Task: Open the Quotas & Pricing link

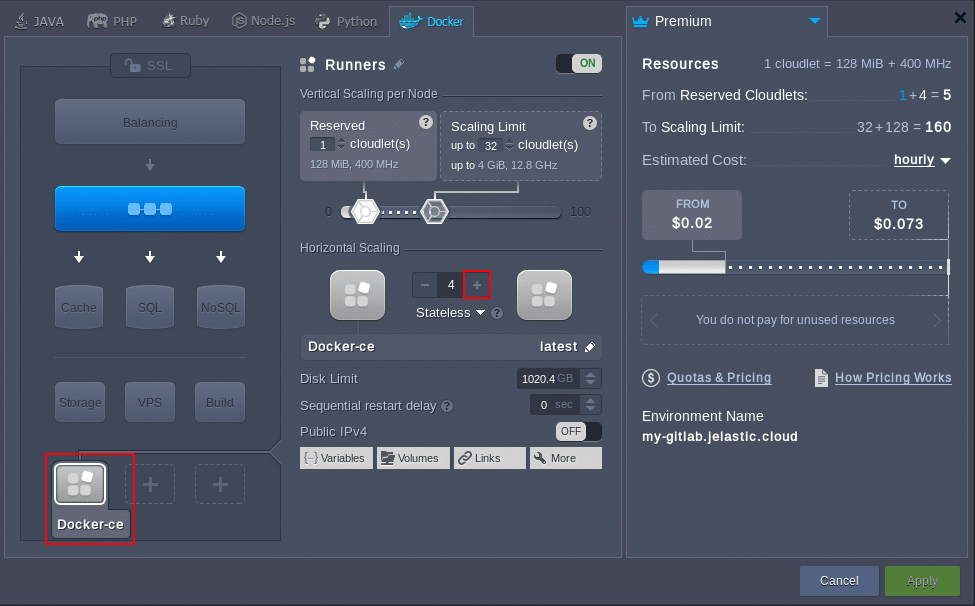Action: pos(719,377)
